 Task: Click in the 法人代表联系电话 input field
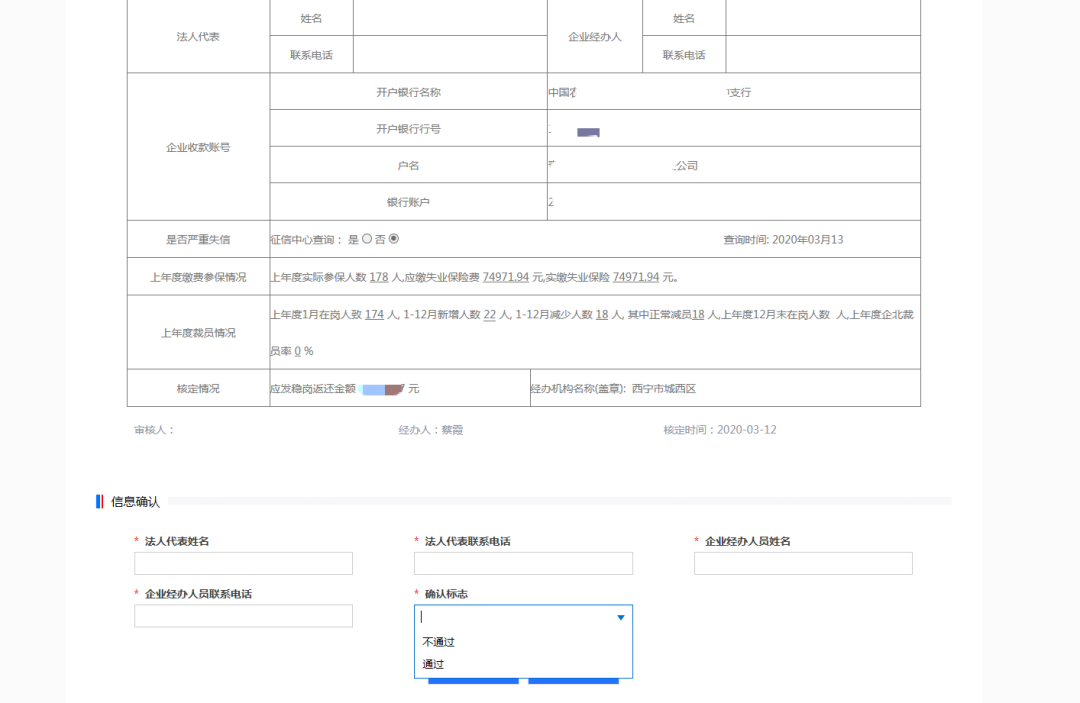522,563
